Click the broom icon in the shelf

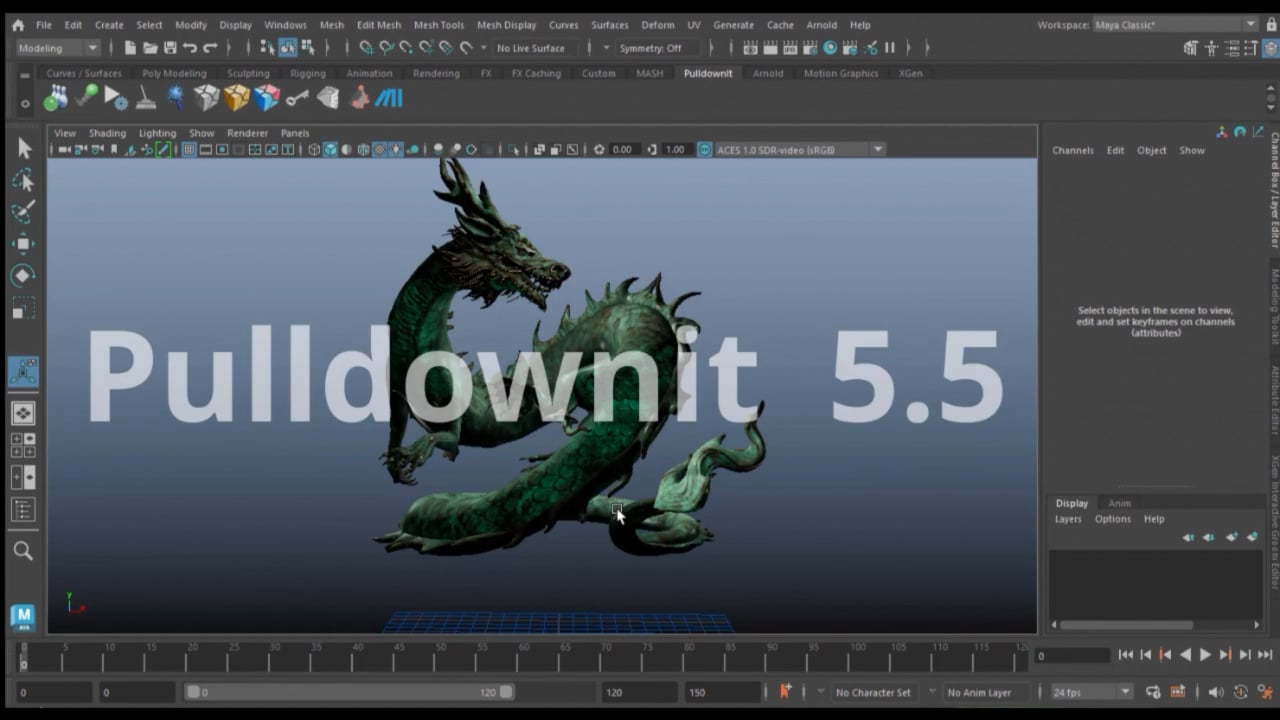coord(146,98)
